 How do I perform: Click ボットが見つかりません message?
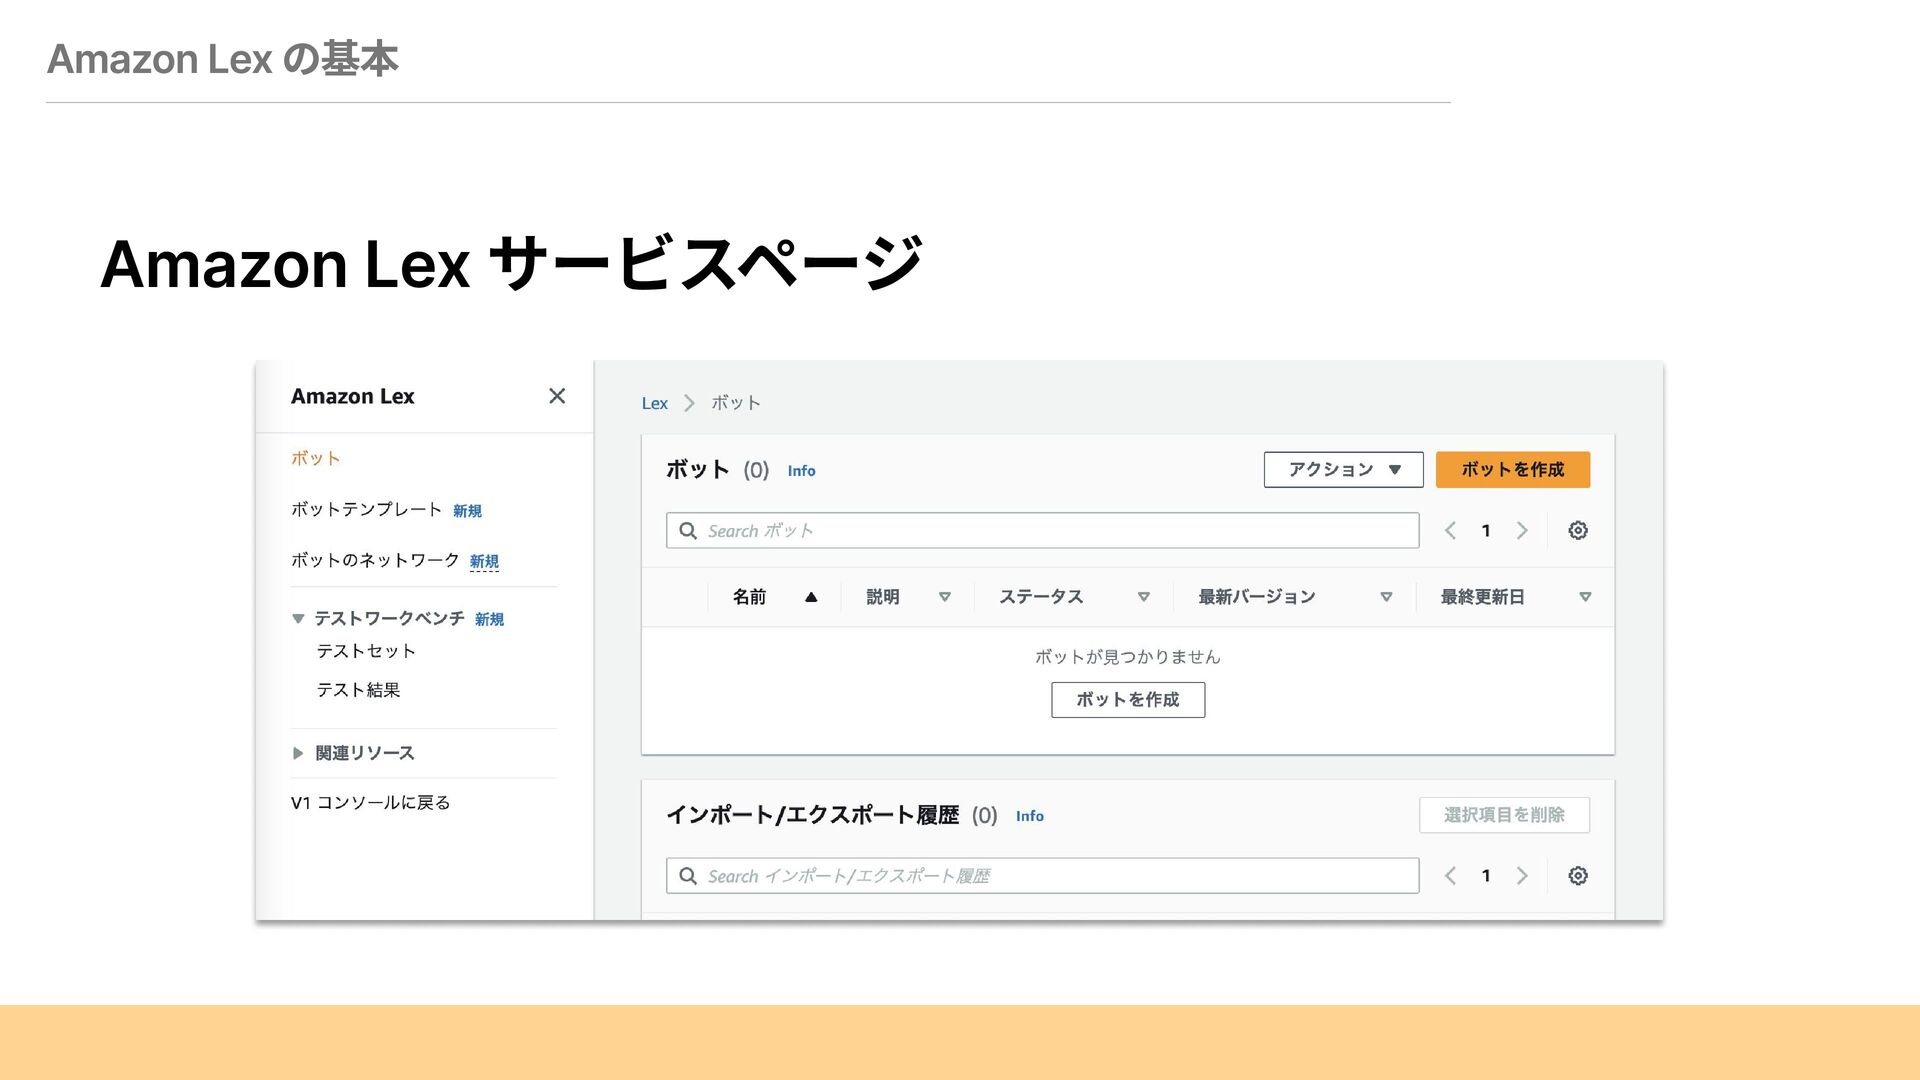(x=1127, y=657)
